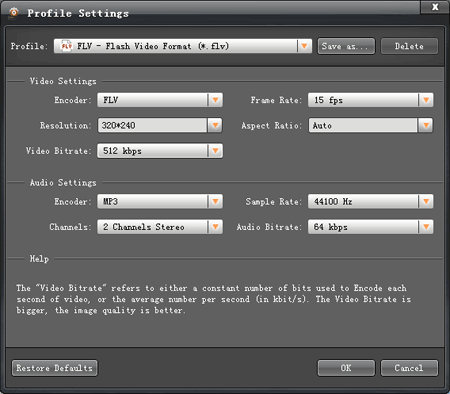Click the Delete profile button
Viewport: 450px width, 394px height.
click(409, 46)
